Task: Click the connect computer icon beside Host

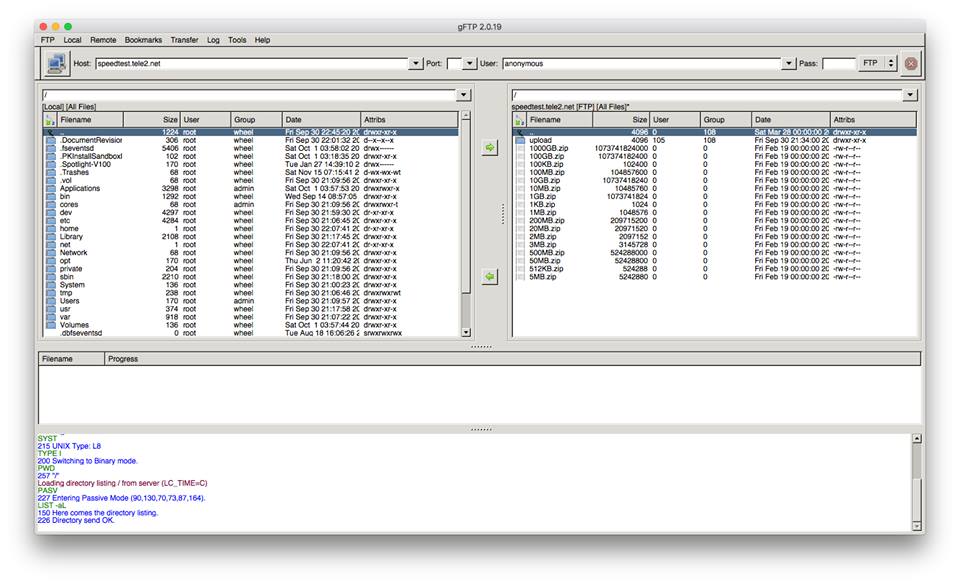Action: 56,63
